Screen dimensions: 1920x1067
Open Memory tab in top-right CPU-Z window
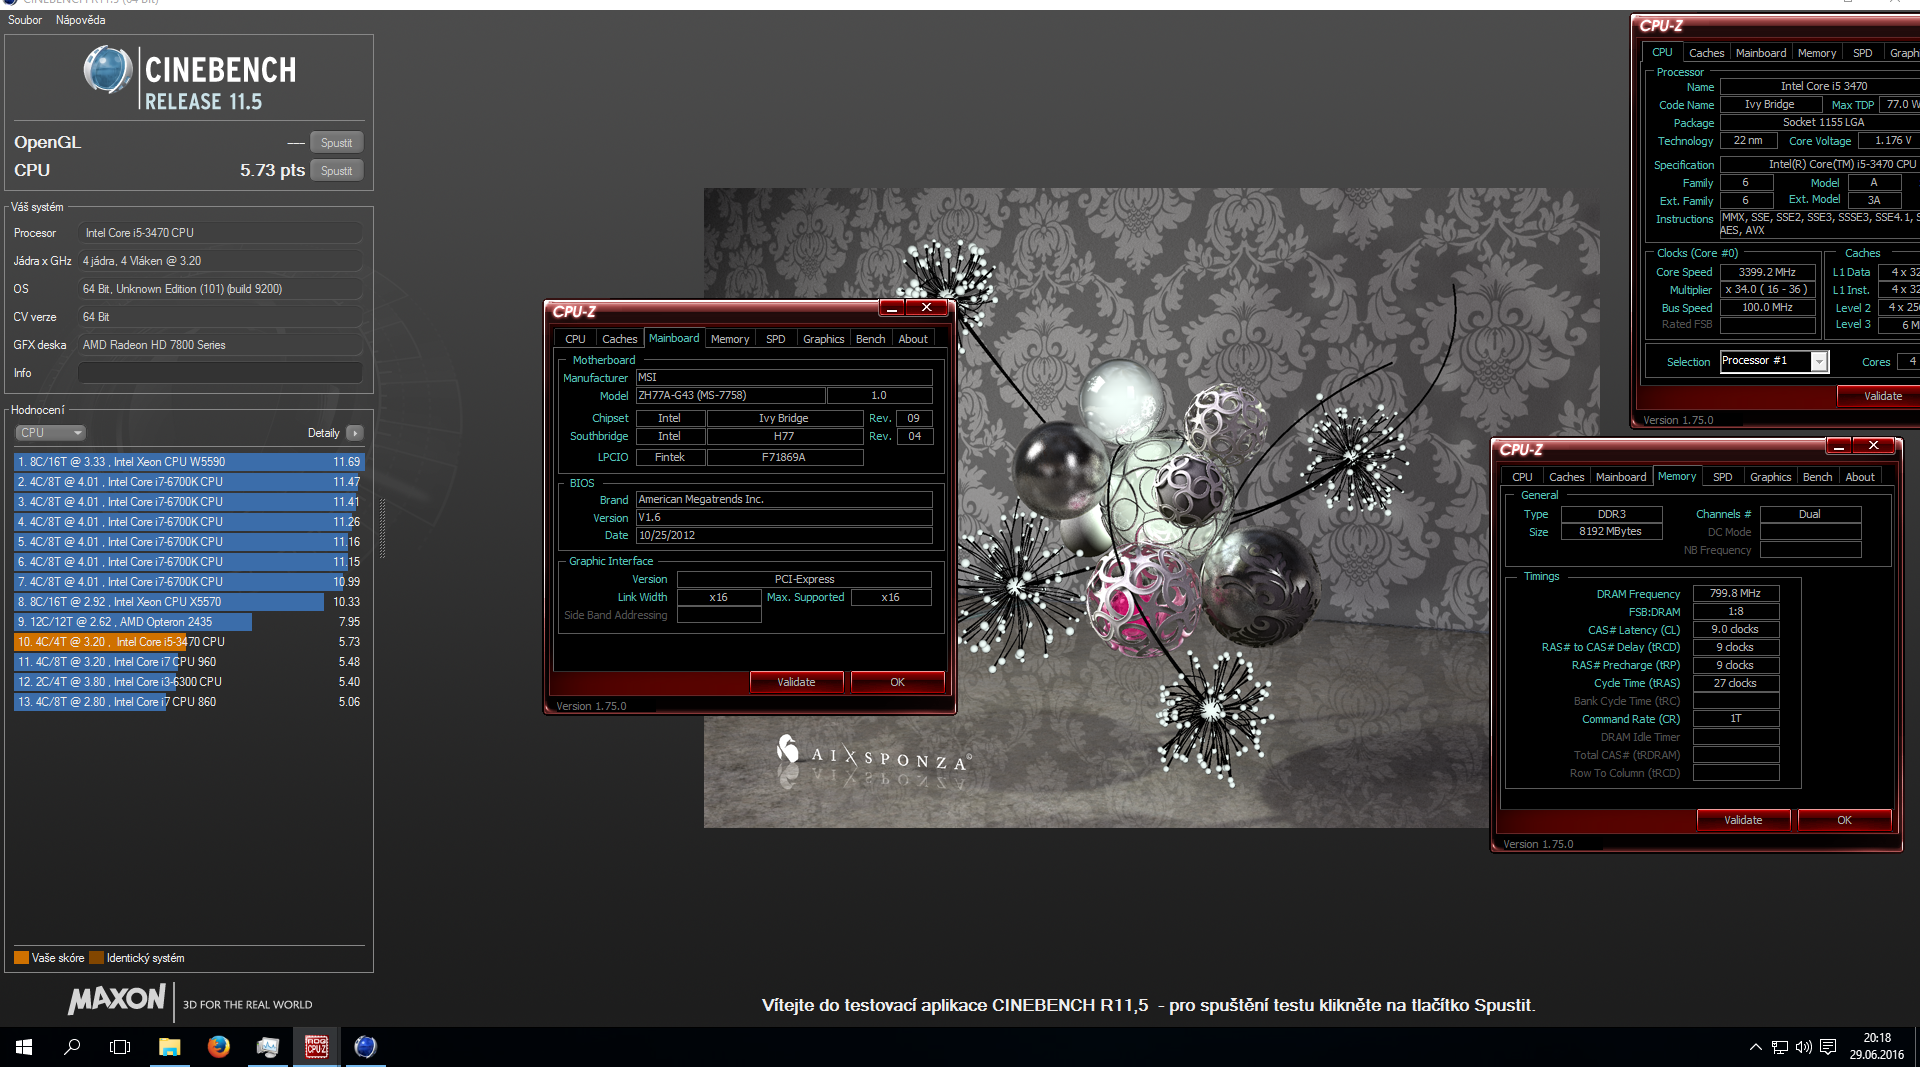tap(1816, 53)
